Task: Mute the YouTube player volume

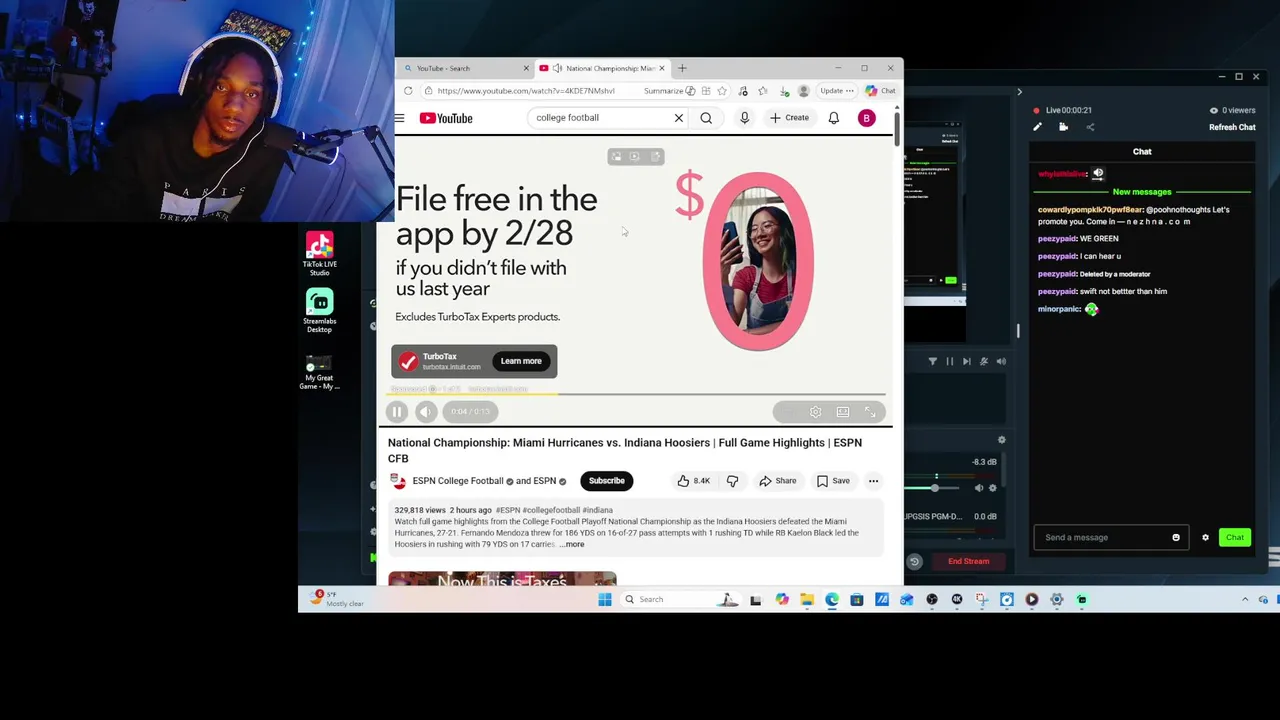Action: coord(426,412)
